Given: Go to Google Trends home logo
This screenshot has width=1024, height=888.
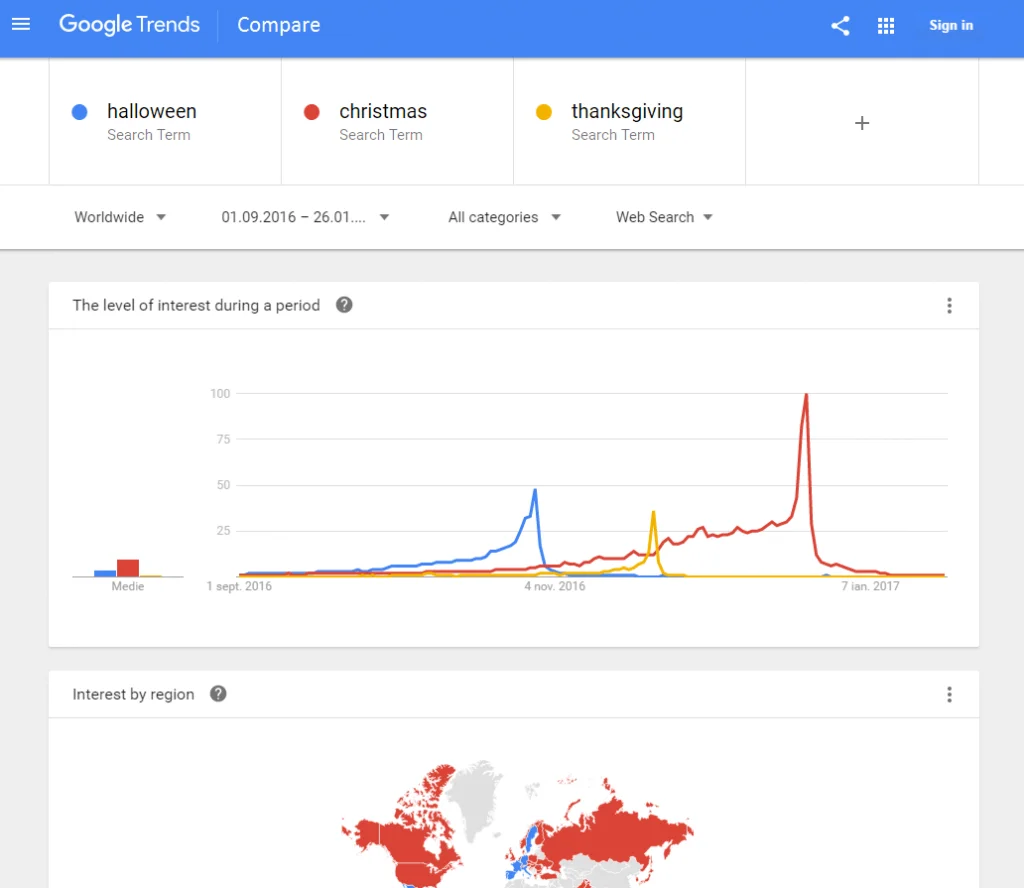Looking at the screenshot, I should (x=129, y=25).
